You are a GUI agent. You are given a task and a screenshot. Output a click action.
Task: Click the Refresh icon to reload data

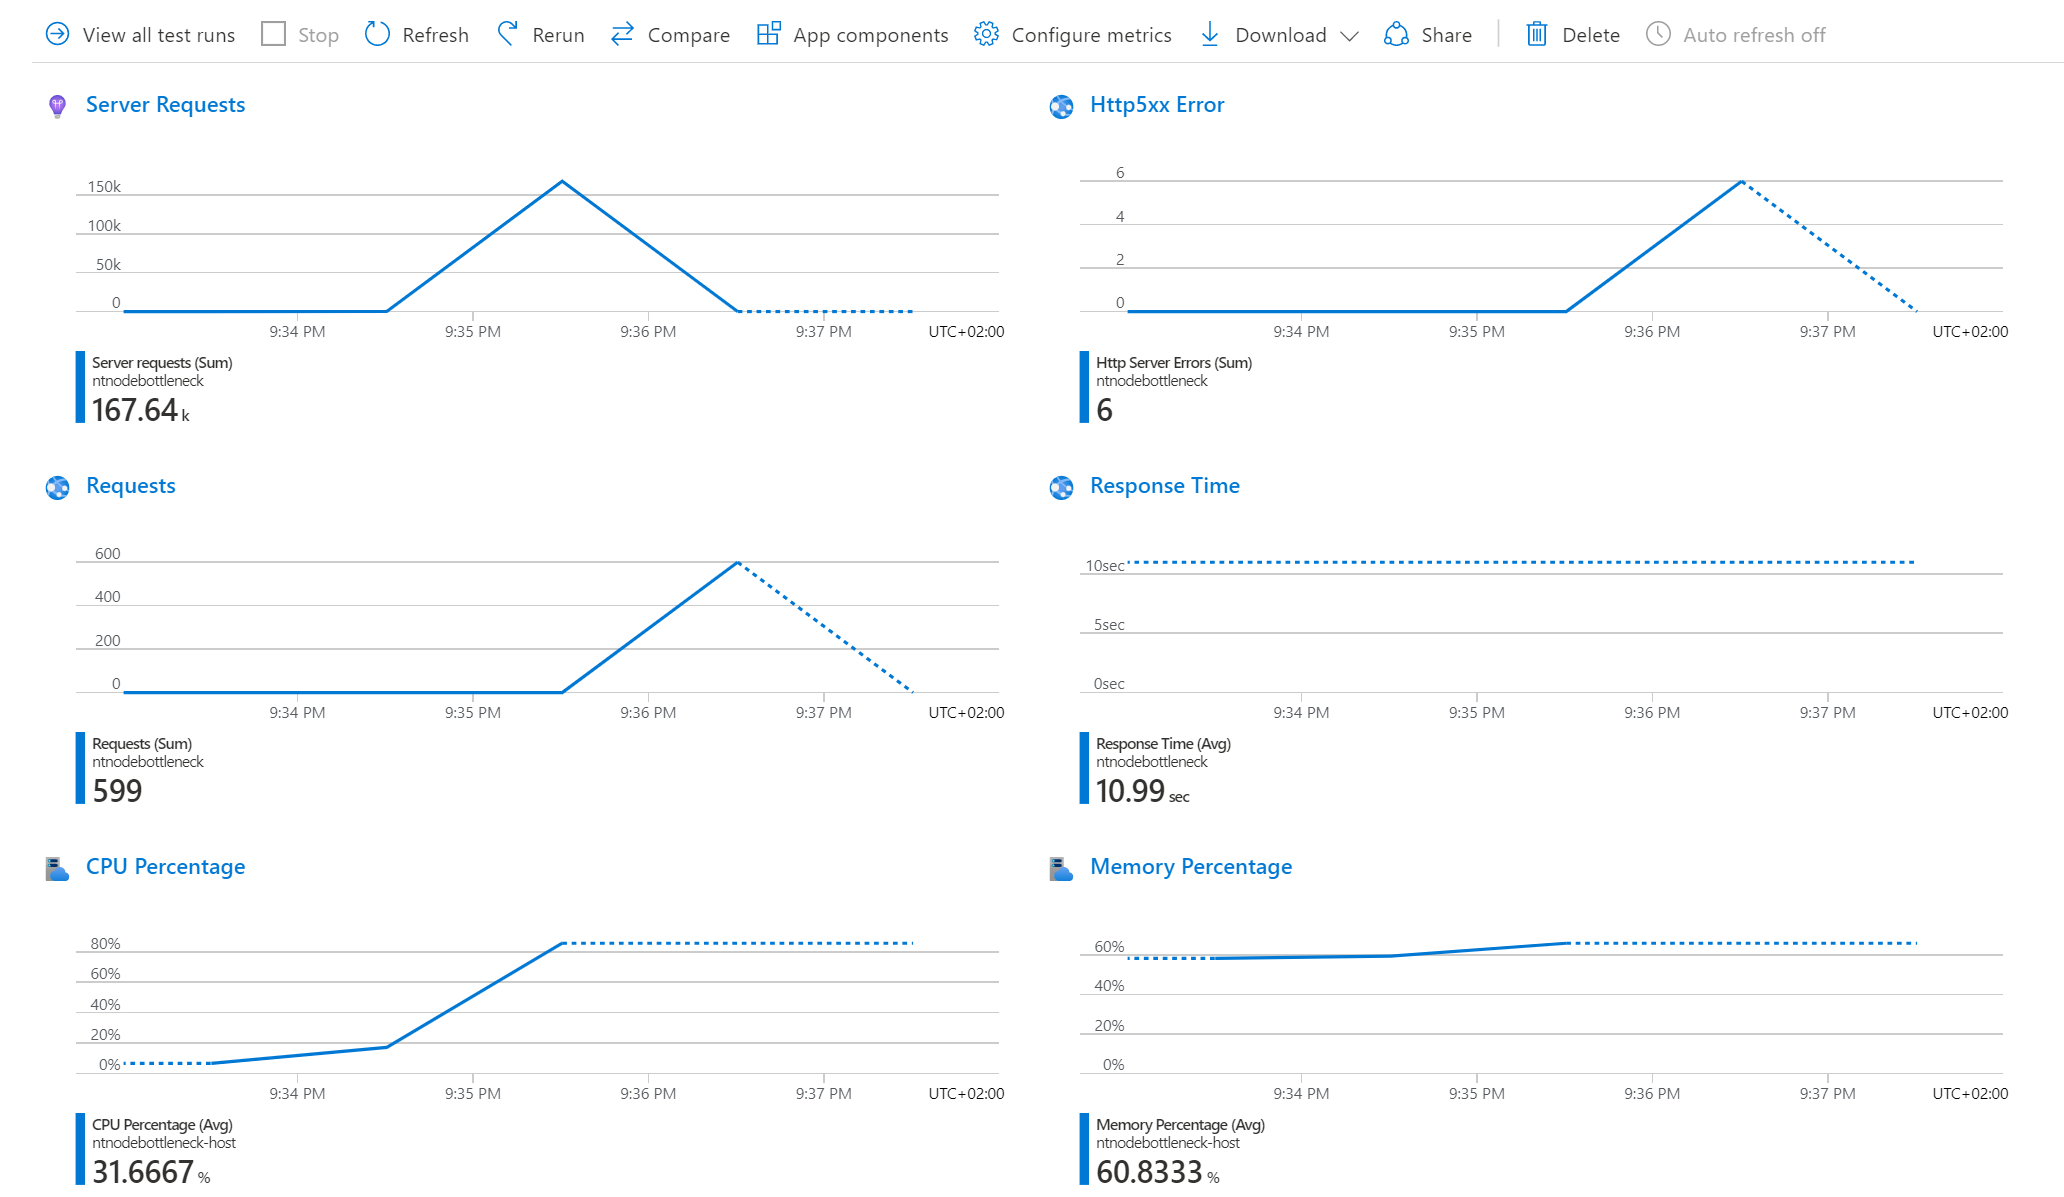coord(375,33)
